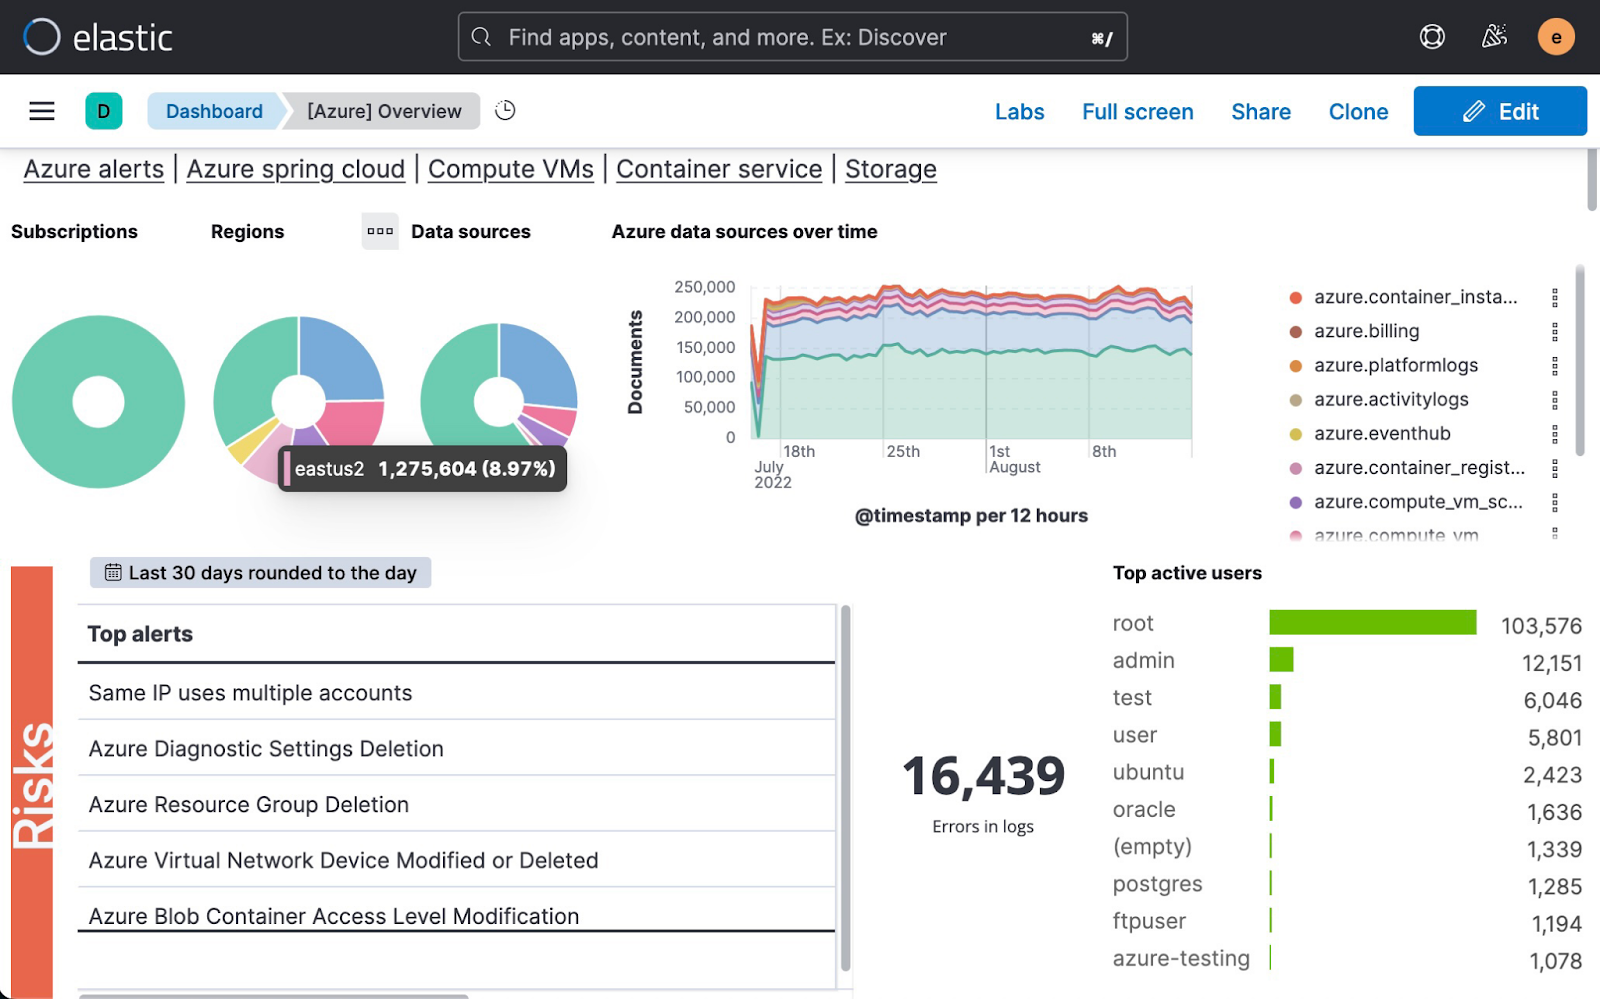Open legend options for azure.billing
Screen dimensions: 1600x999
click(x=1554, y=331)
